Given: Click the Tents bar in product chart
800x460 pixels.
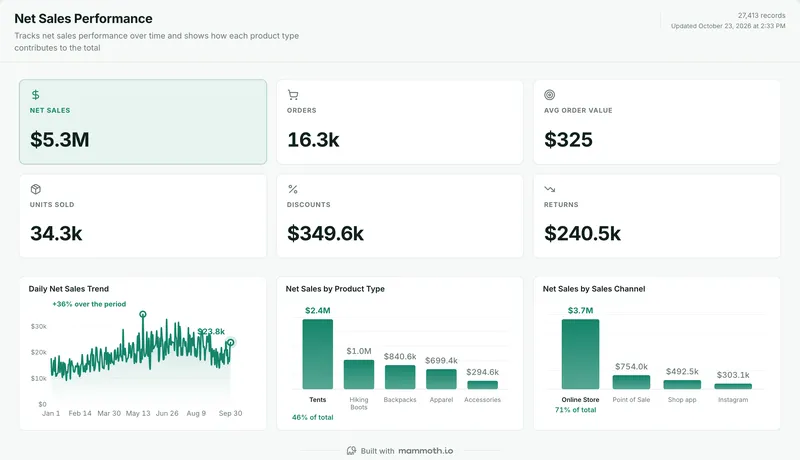Looking at the screenshot, I should pos(317,354).
